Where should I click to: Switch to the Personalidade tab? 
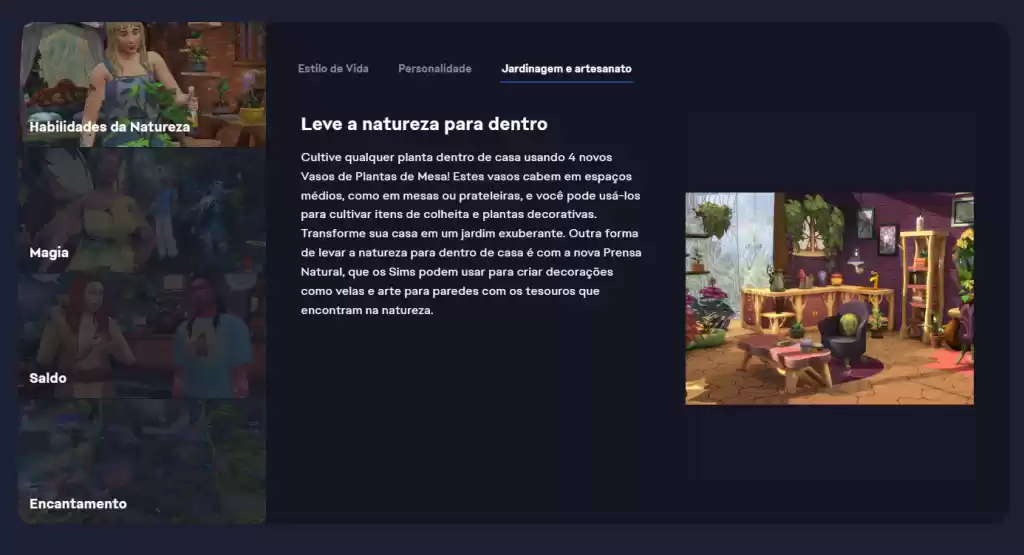pos(434,69)
